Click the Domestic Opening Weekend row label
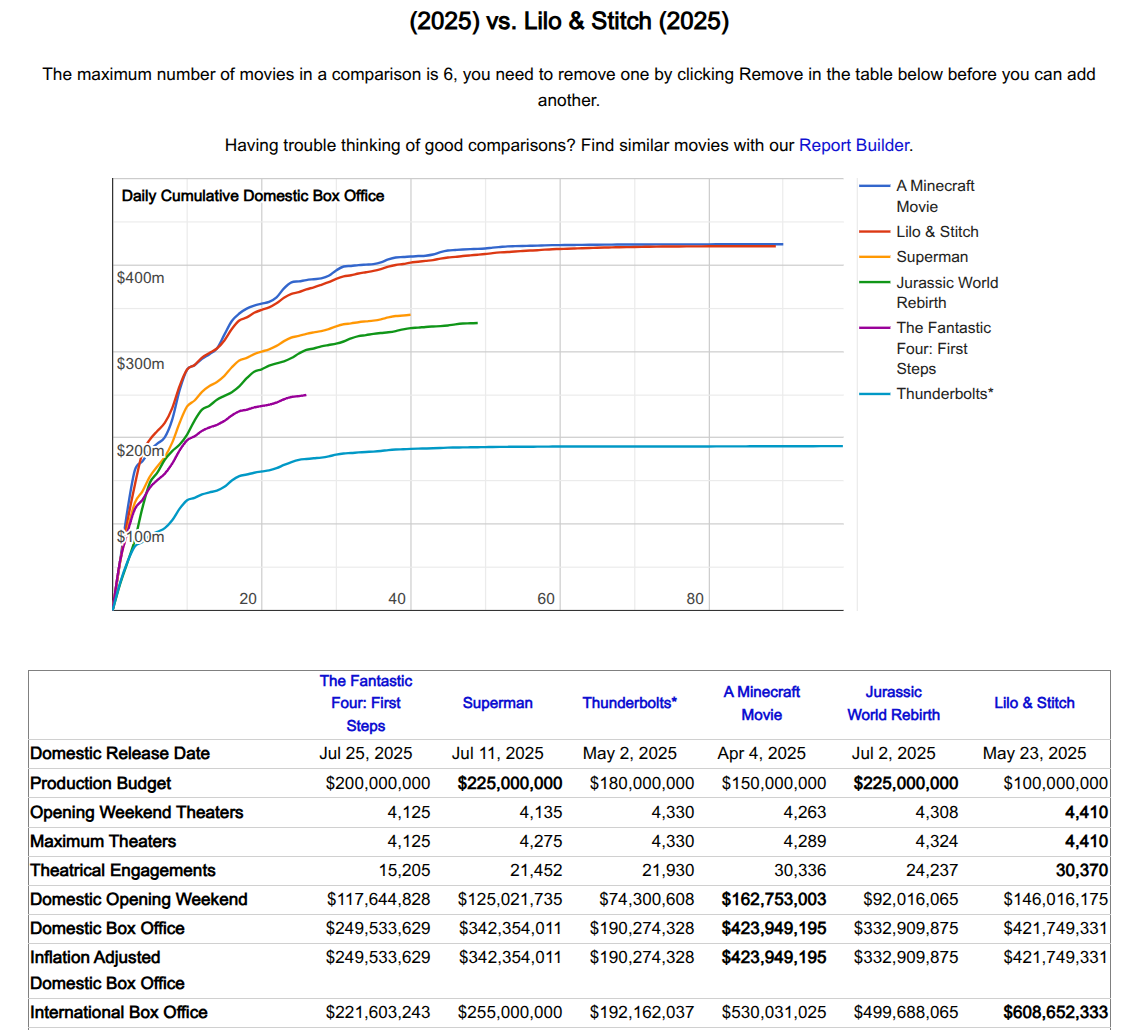This screenshot has width=1130, height=1030. (x=138, y=900)
